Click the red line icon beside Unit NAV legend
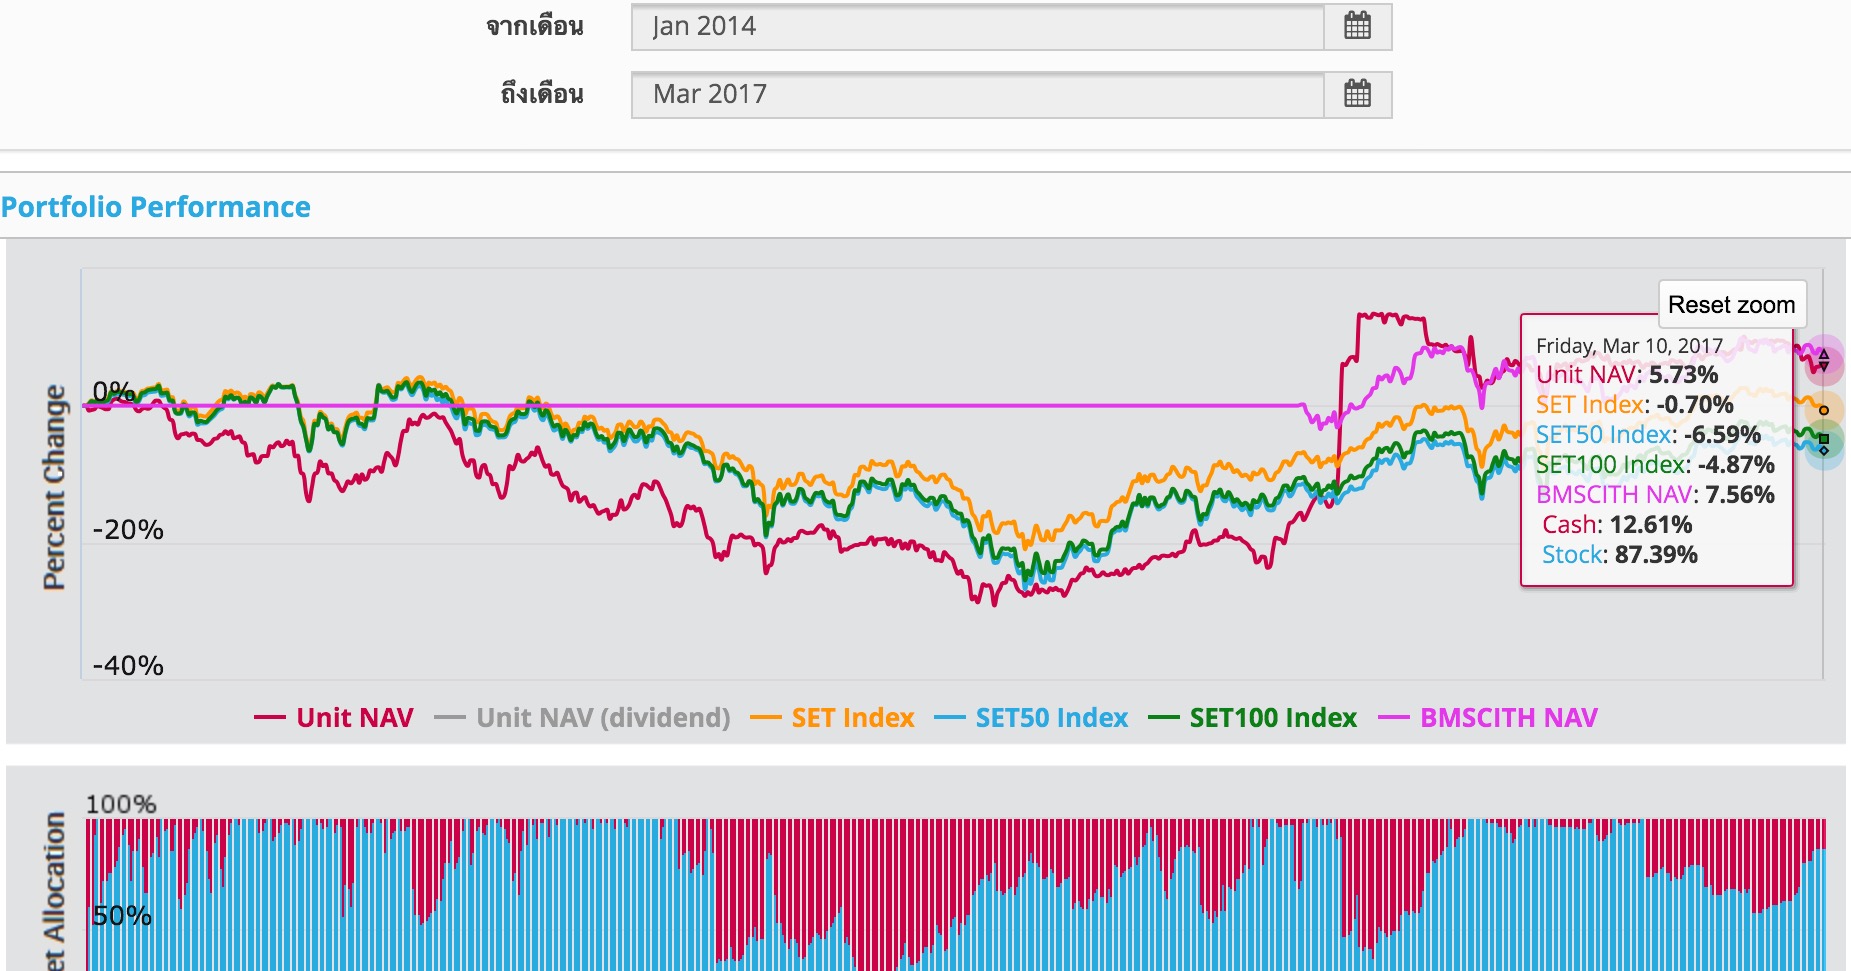The image size is (1851, 971). tap(270, 718)
